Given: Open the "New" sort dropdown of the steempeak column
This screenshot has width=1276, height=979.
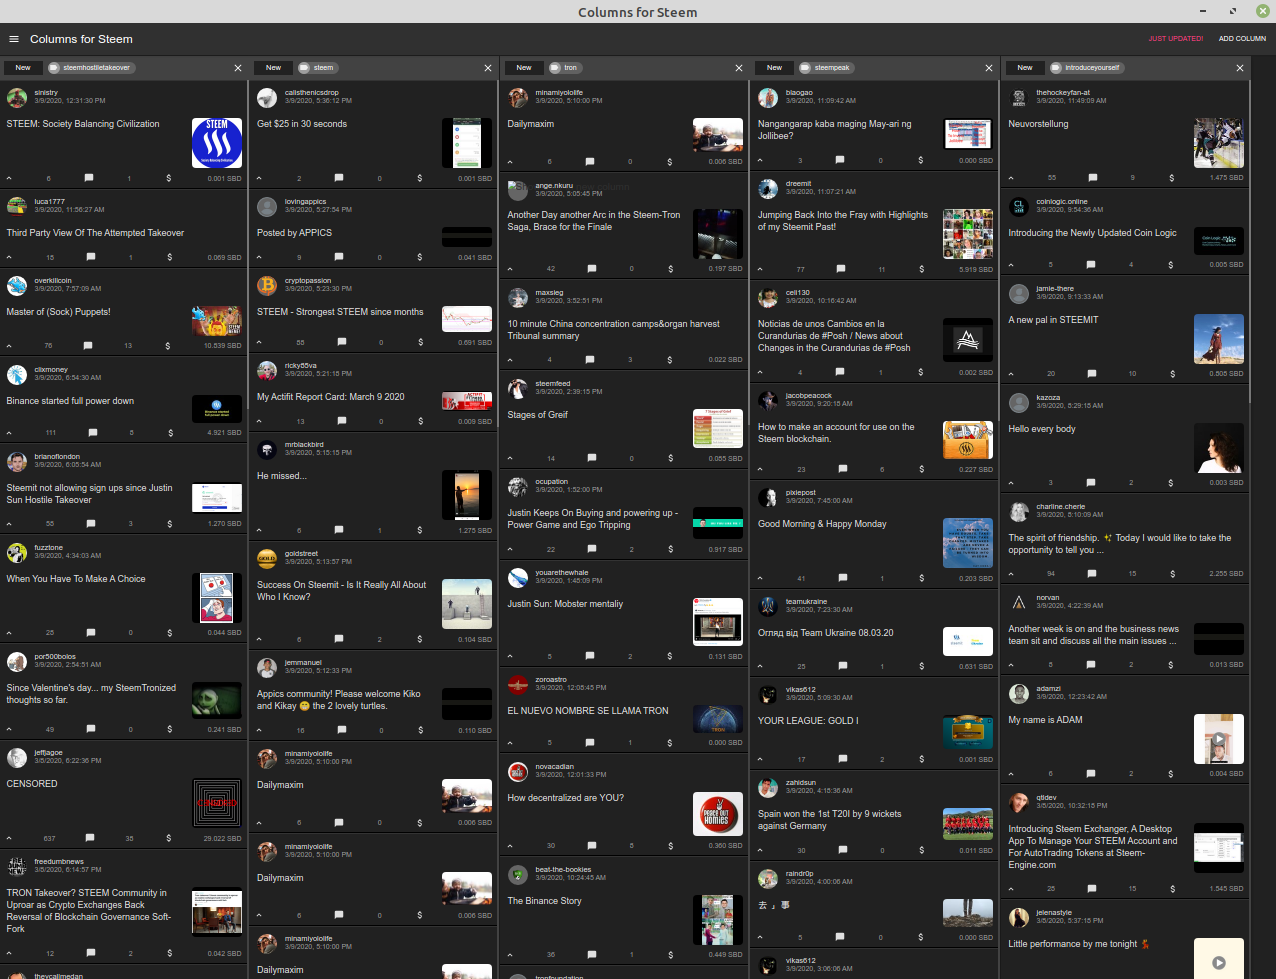Looking at the screenshot, I should pos(775,68).
